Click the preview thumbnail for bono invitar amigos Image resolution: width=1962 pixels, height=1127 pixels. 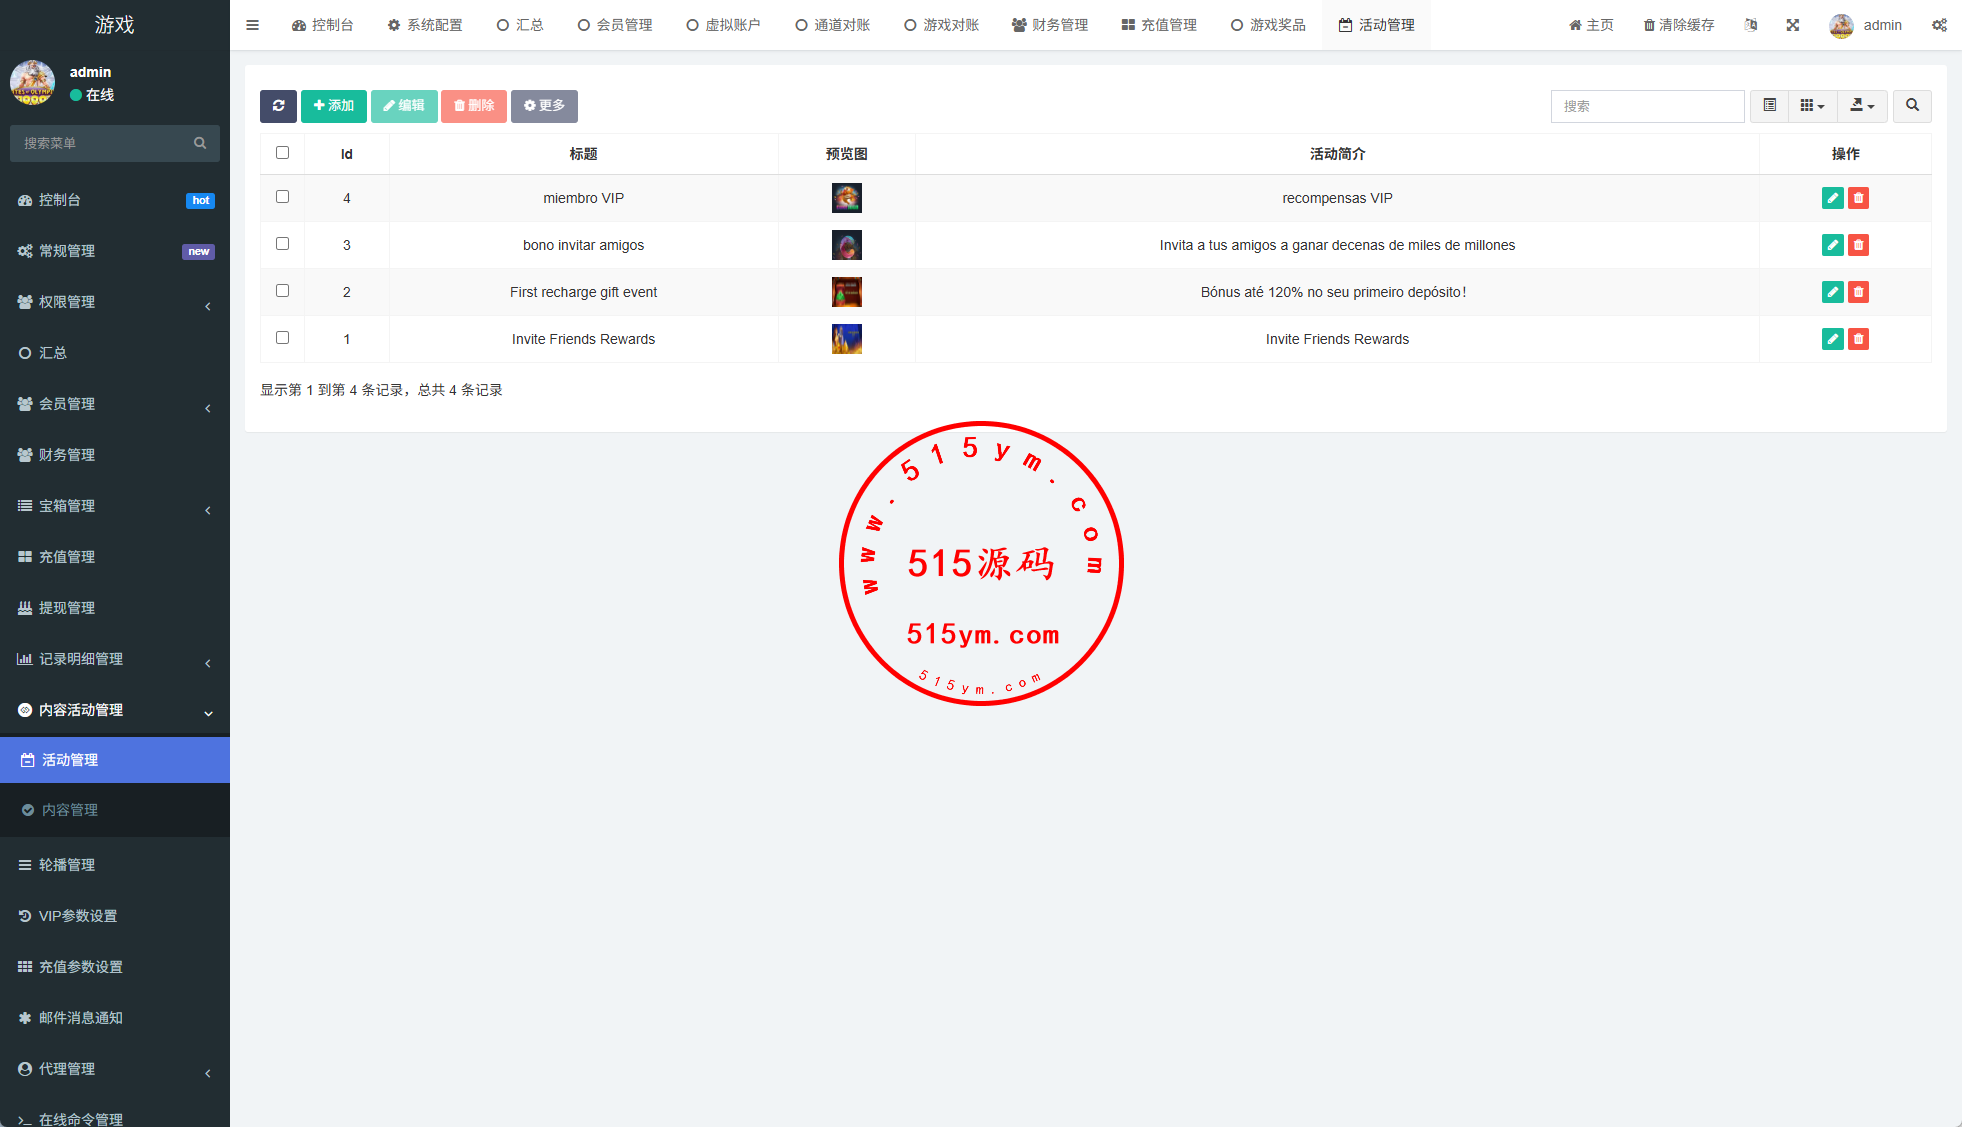846,245
